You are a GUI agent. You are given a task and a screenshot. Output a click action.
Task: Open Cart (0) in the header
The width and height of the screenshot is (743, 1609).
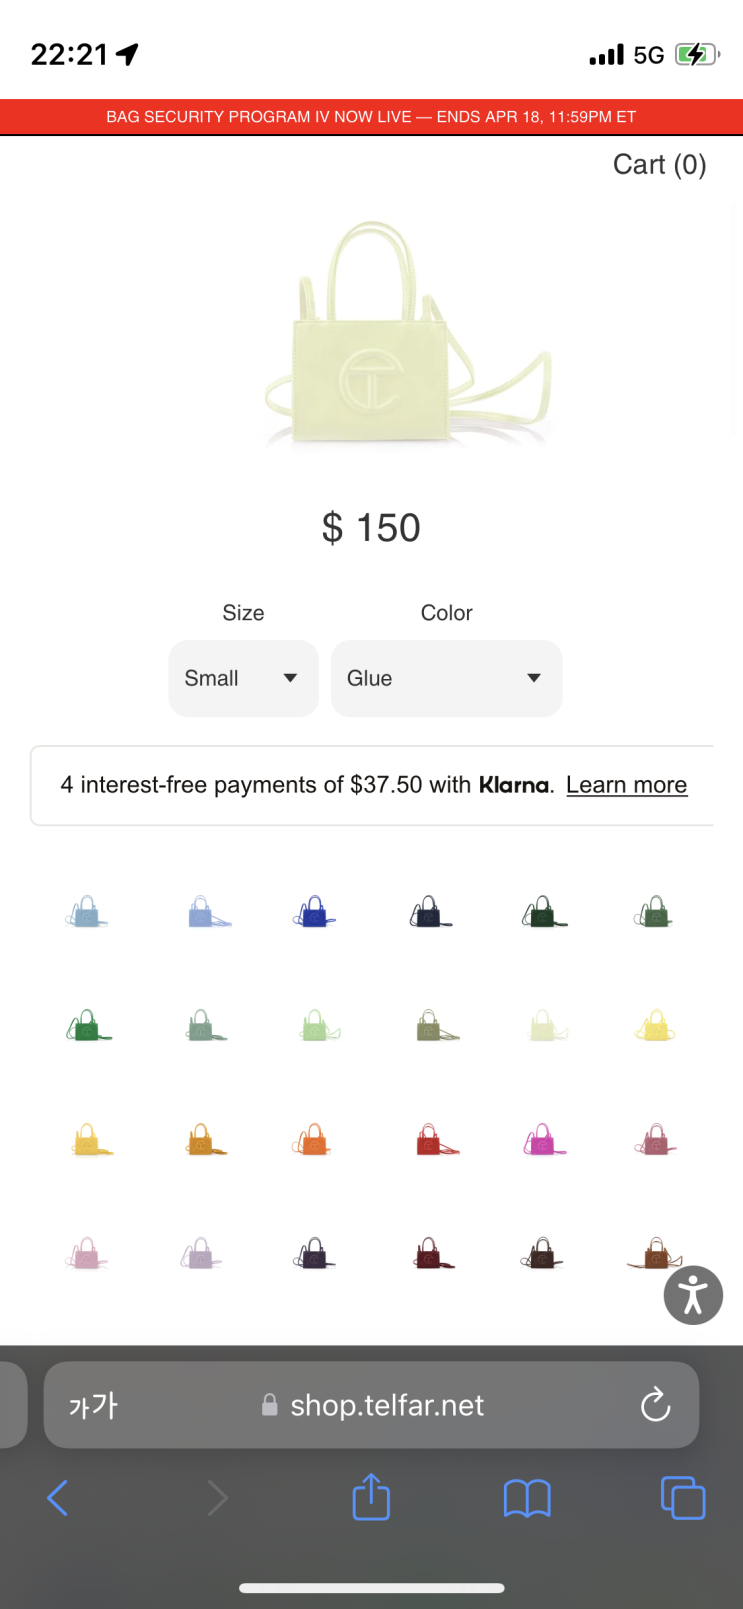tap(659, 164)
